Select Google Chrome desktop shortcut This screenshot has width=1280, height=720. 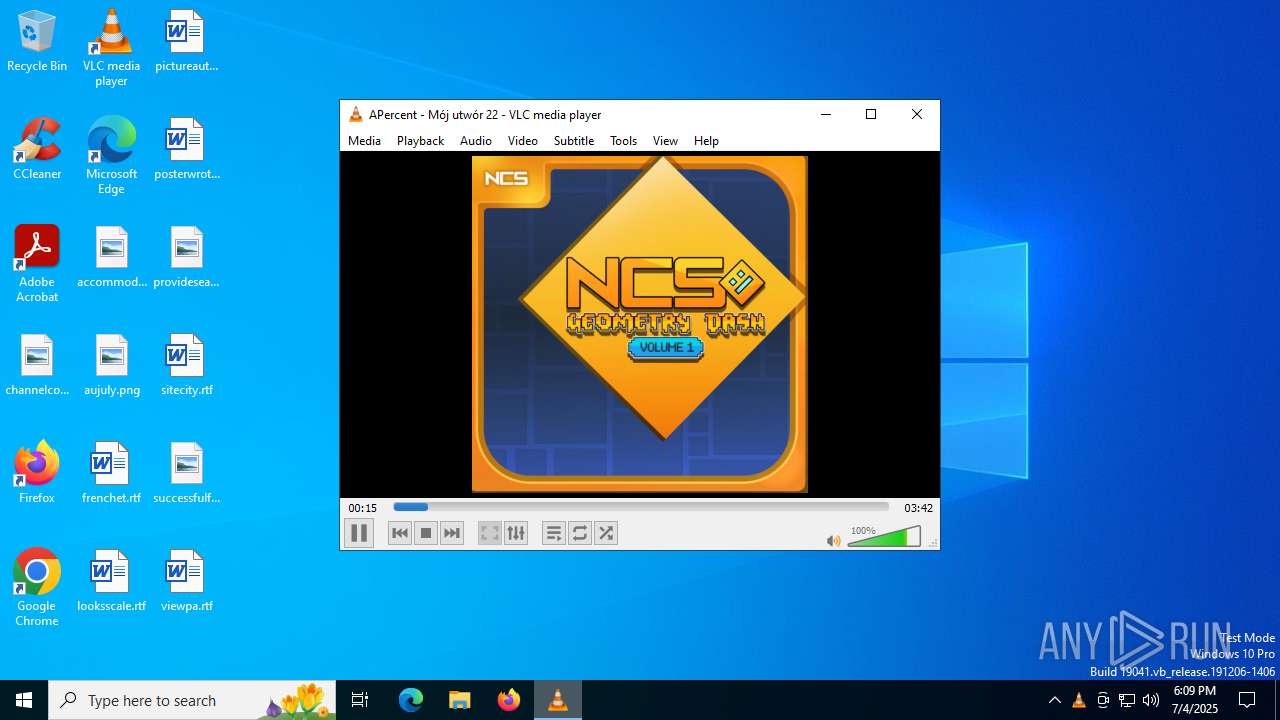(37, 588)
